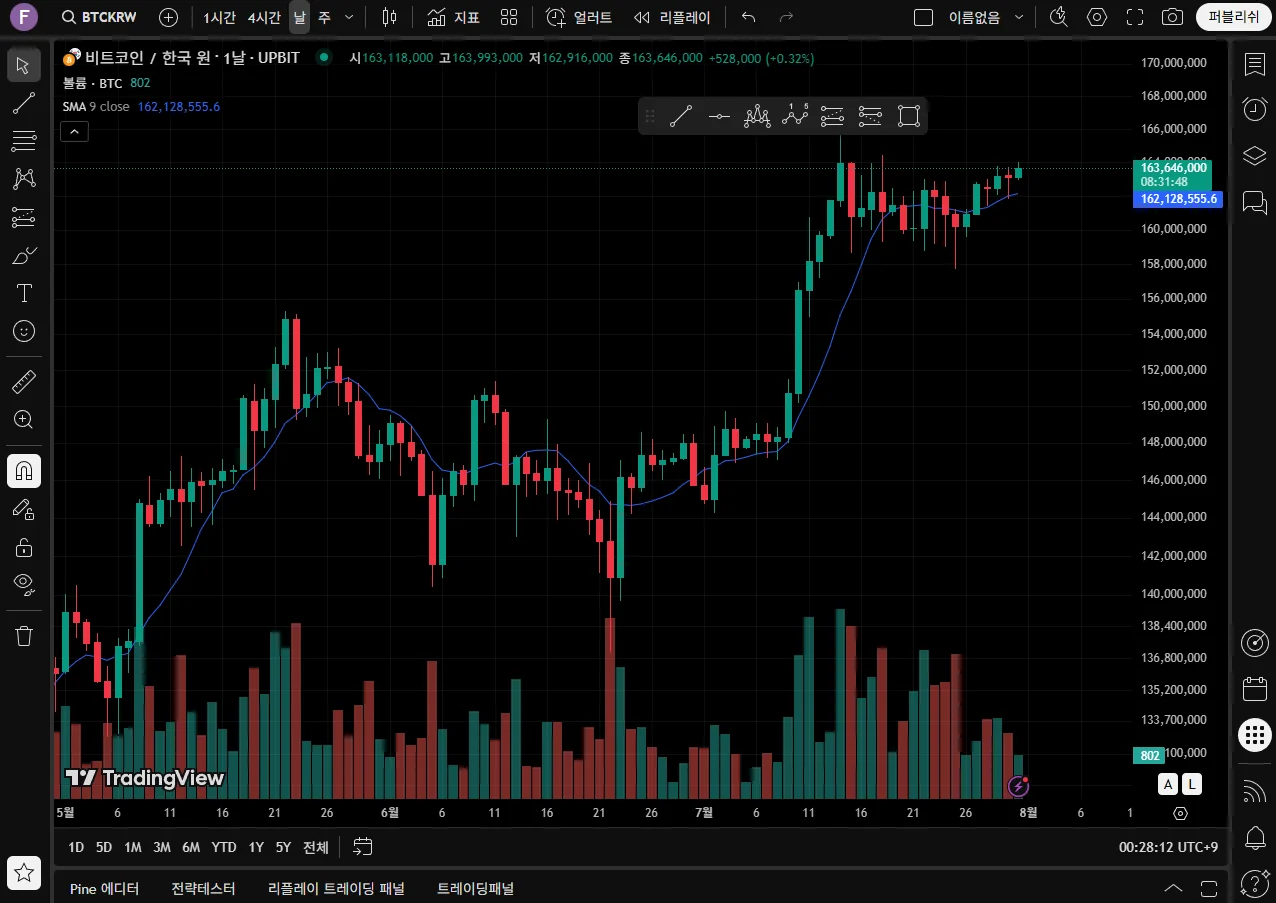The width and height of the screenshot is (1276, 903).
Task: Set range to 3M
Action: 161,847
